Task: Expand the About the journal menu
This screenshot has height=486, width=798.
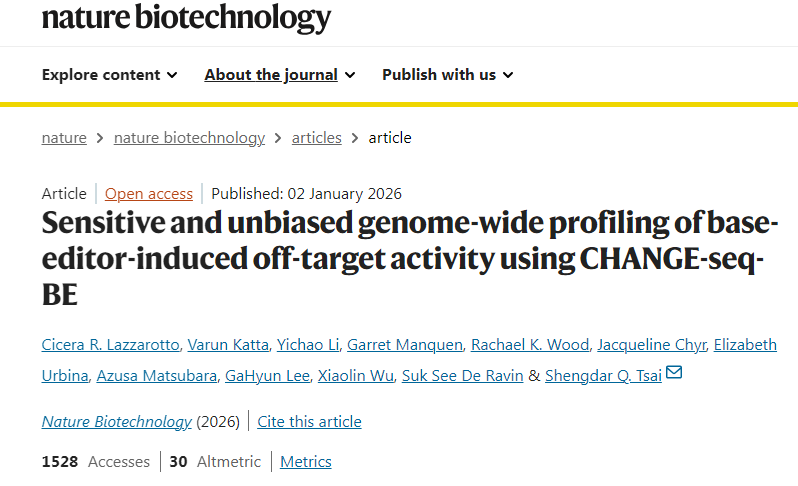Action: coord(278,75)
